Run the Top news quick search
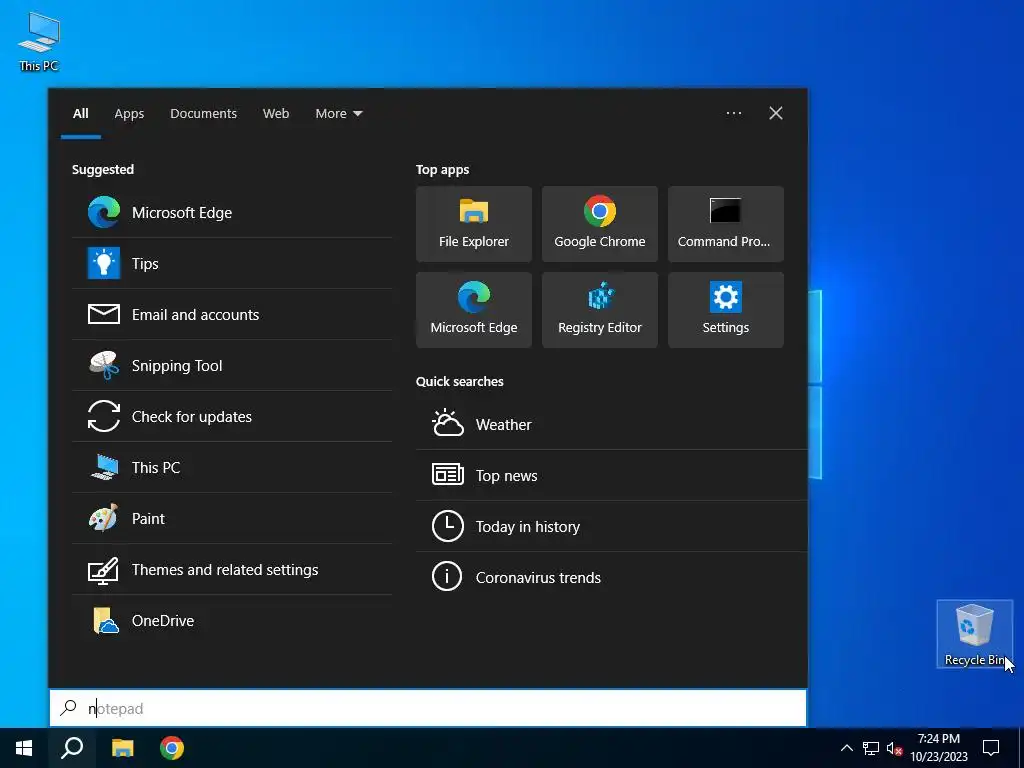 (x=611, y=475)
